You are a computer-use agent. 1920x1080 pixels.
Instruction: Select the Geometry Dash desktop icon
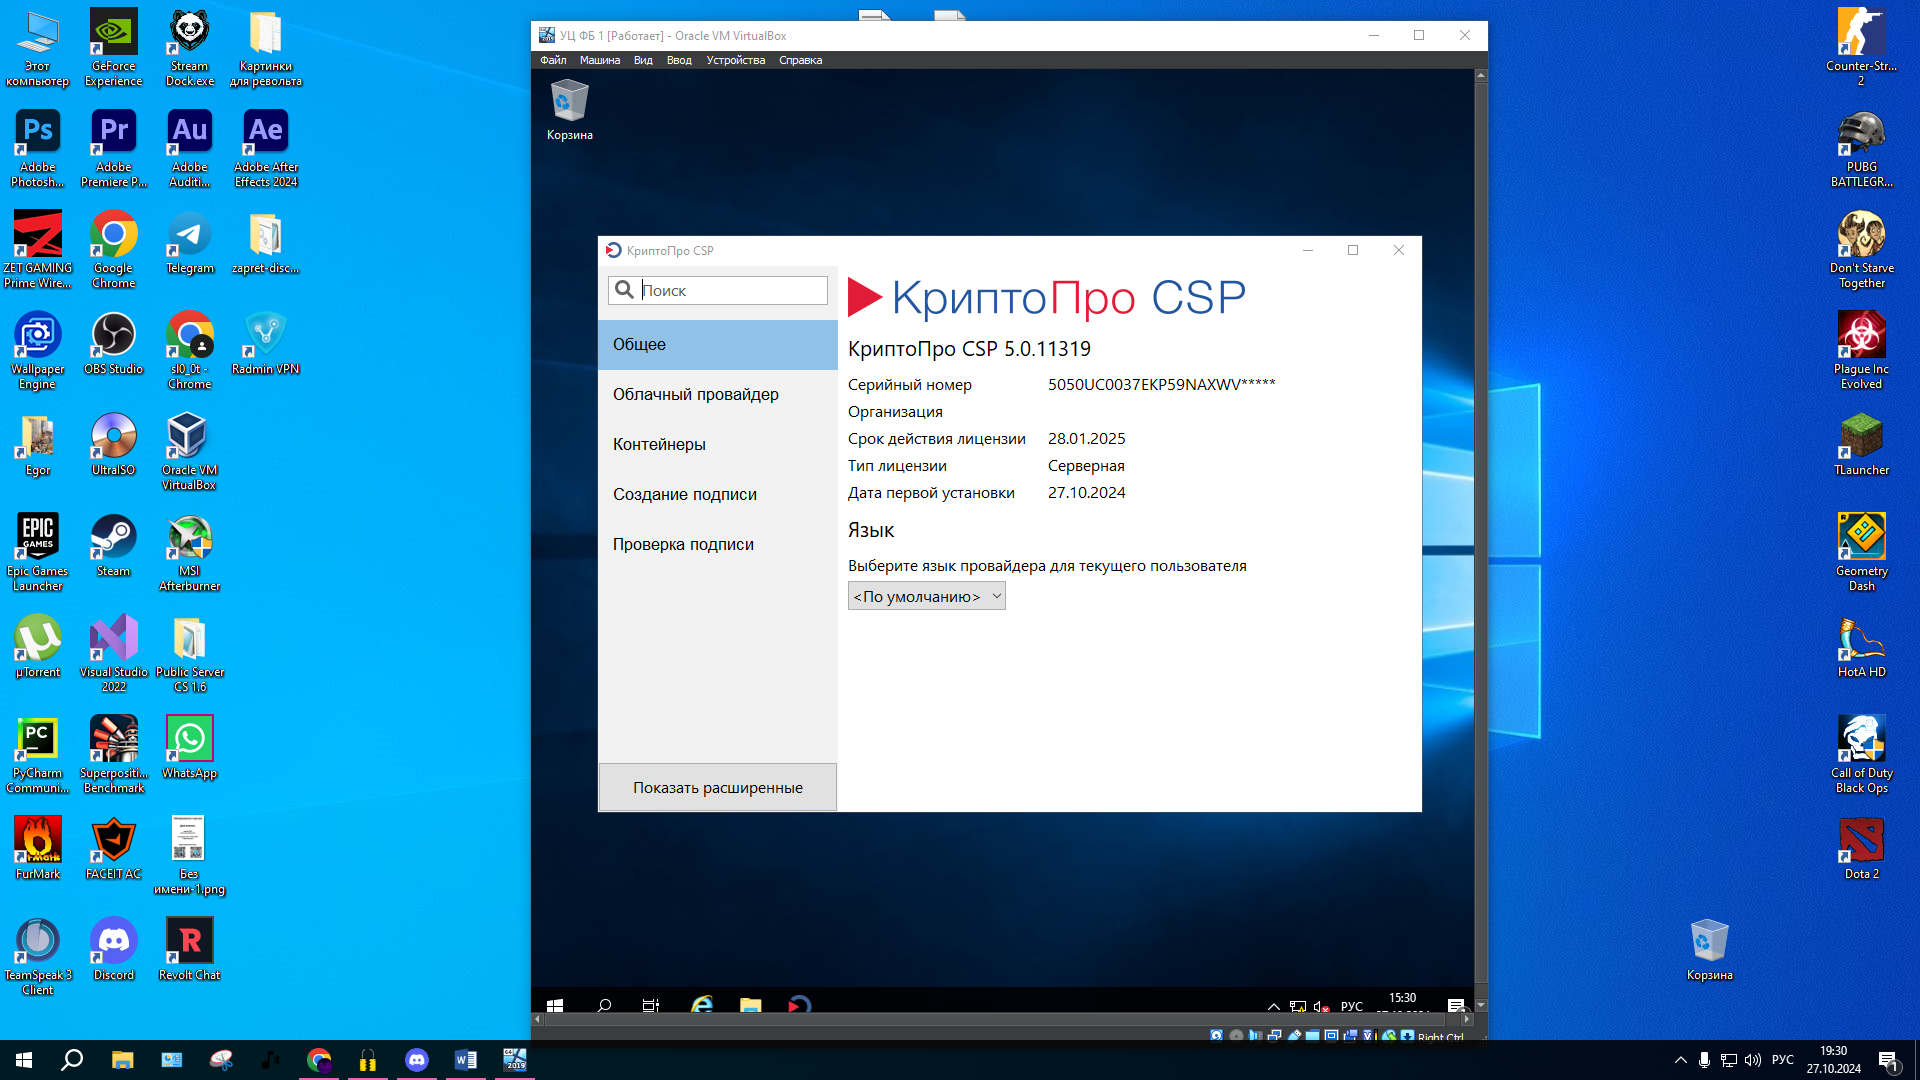1862,552
